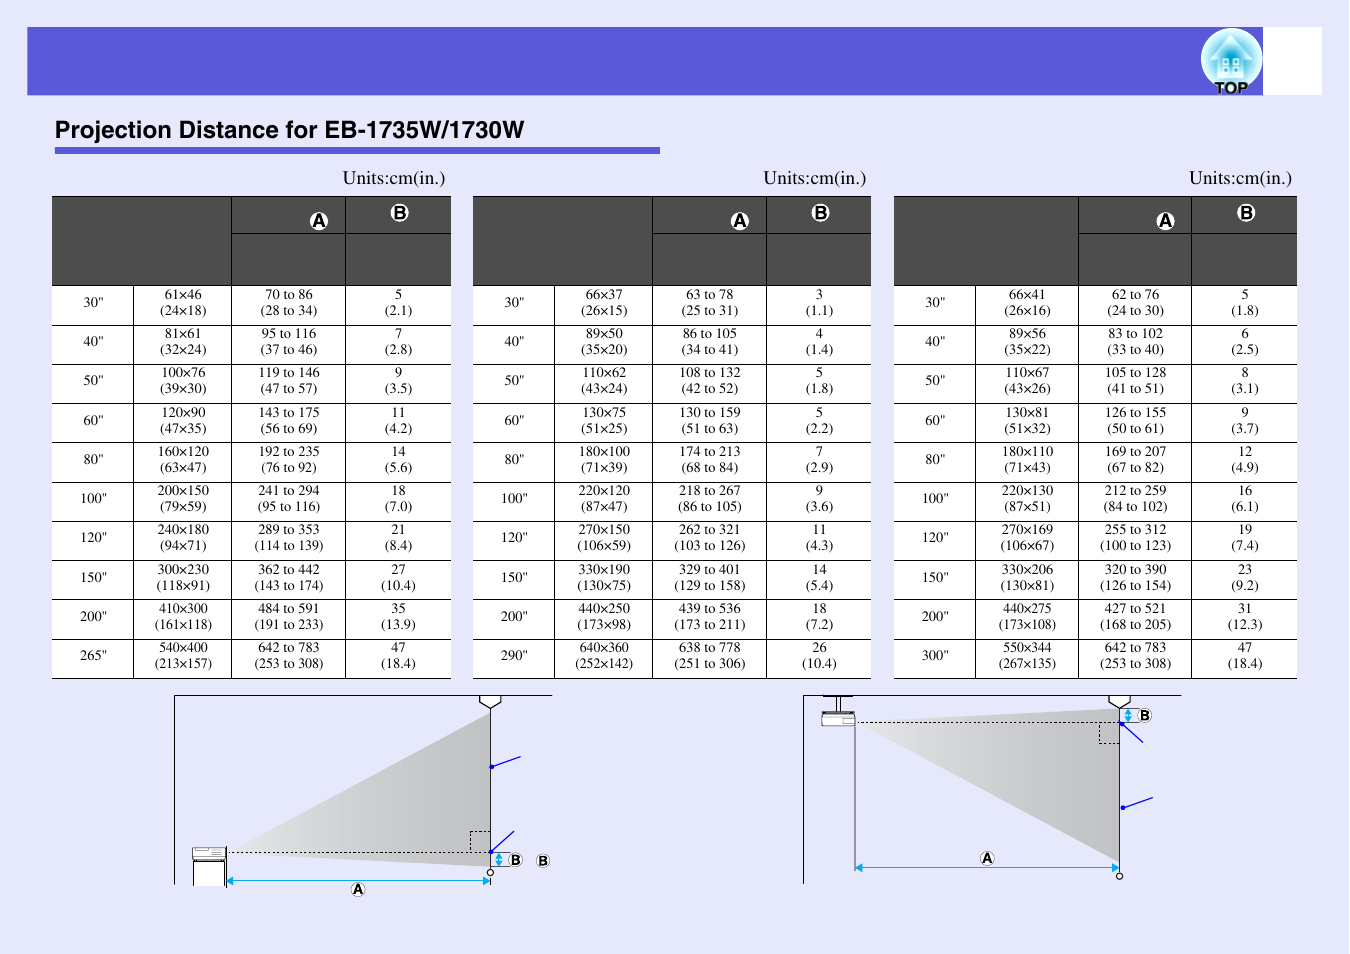This screenshot has width=1350, height=954.
Task: Click the 169 to 207 distance cell
Action: pos(1136,460)
